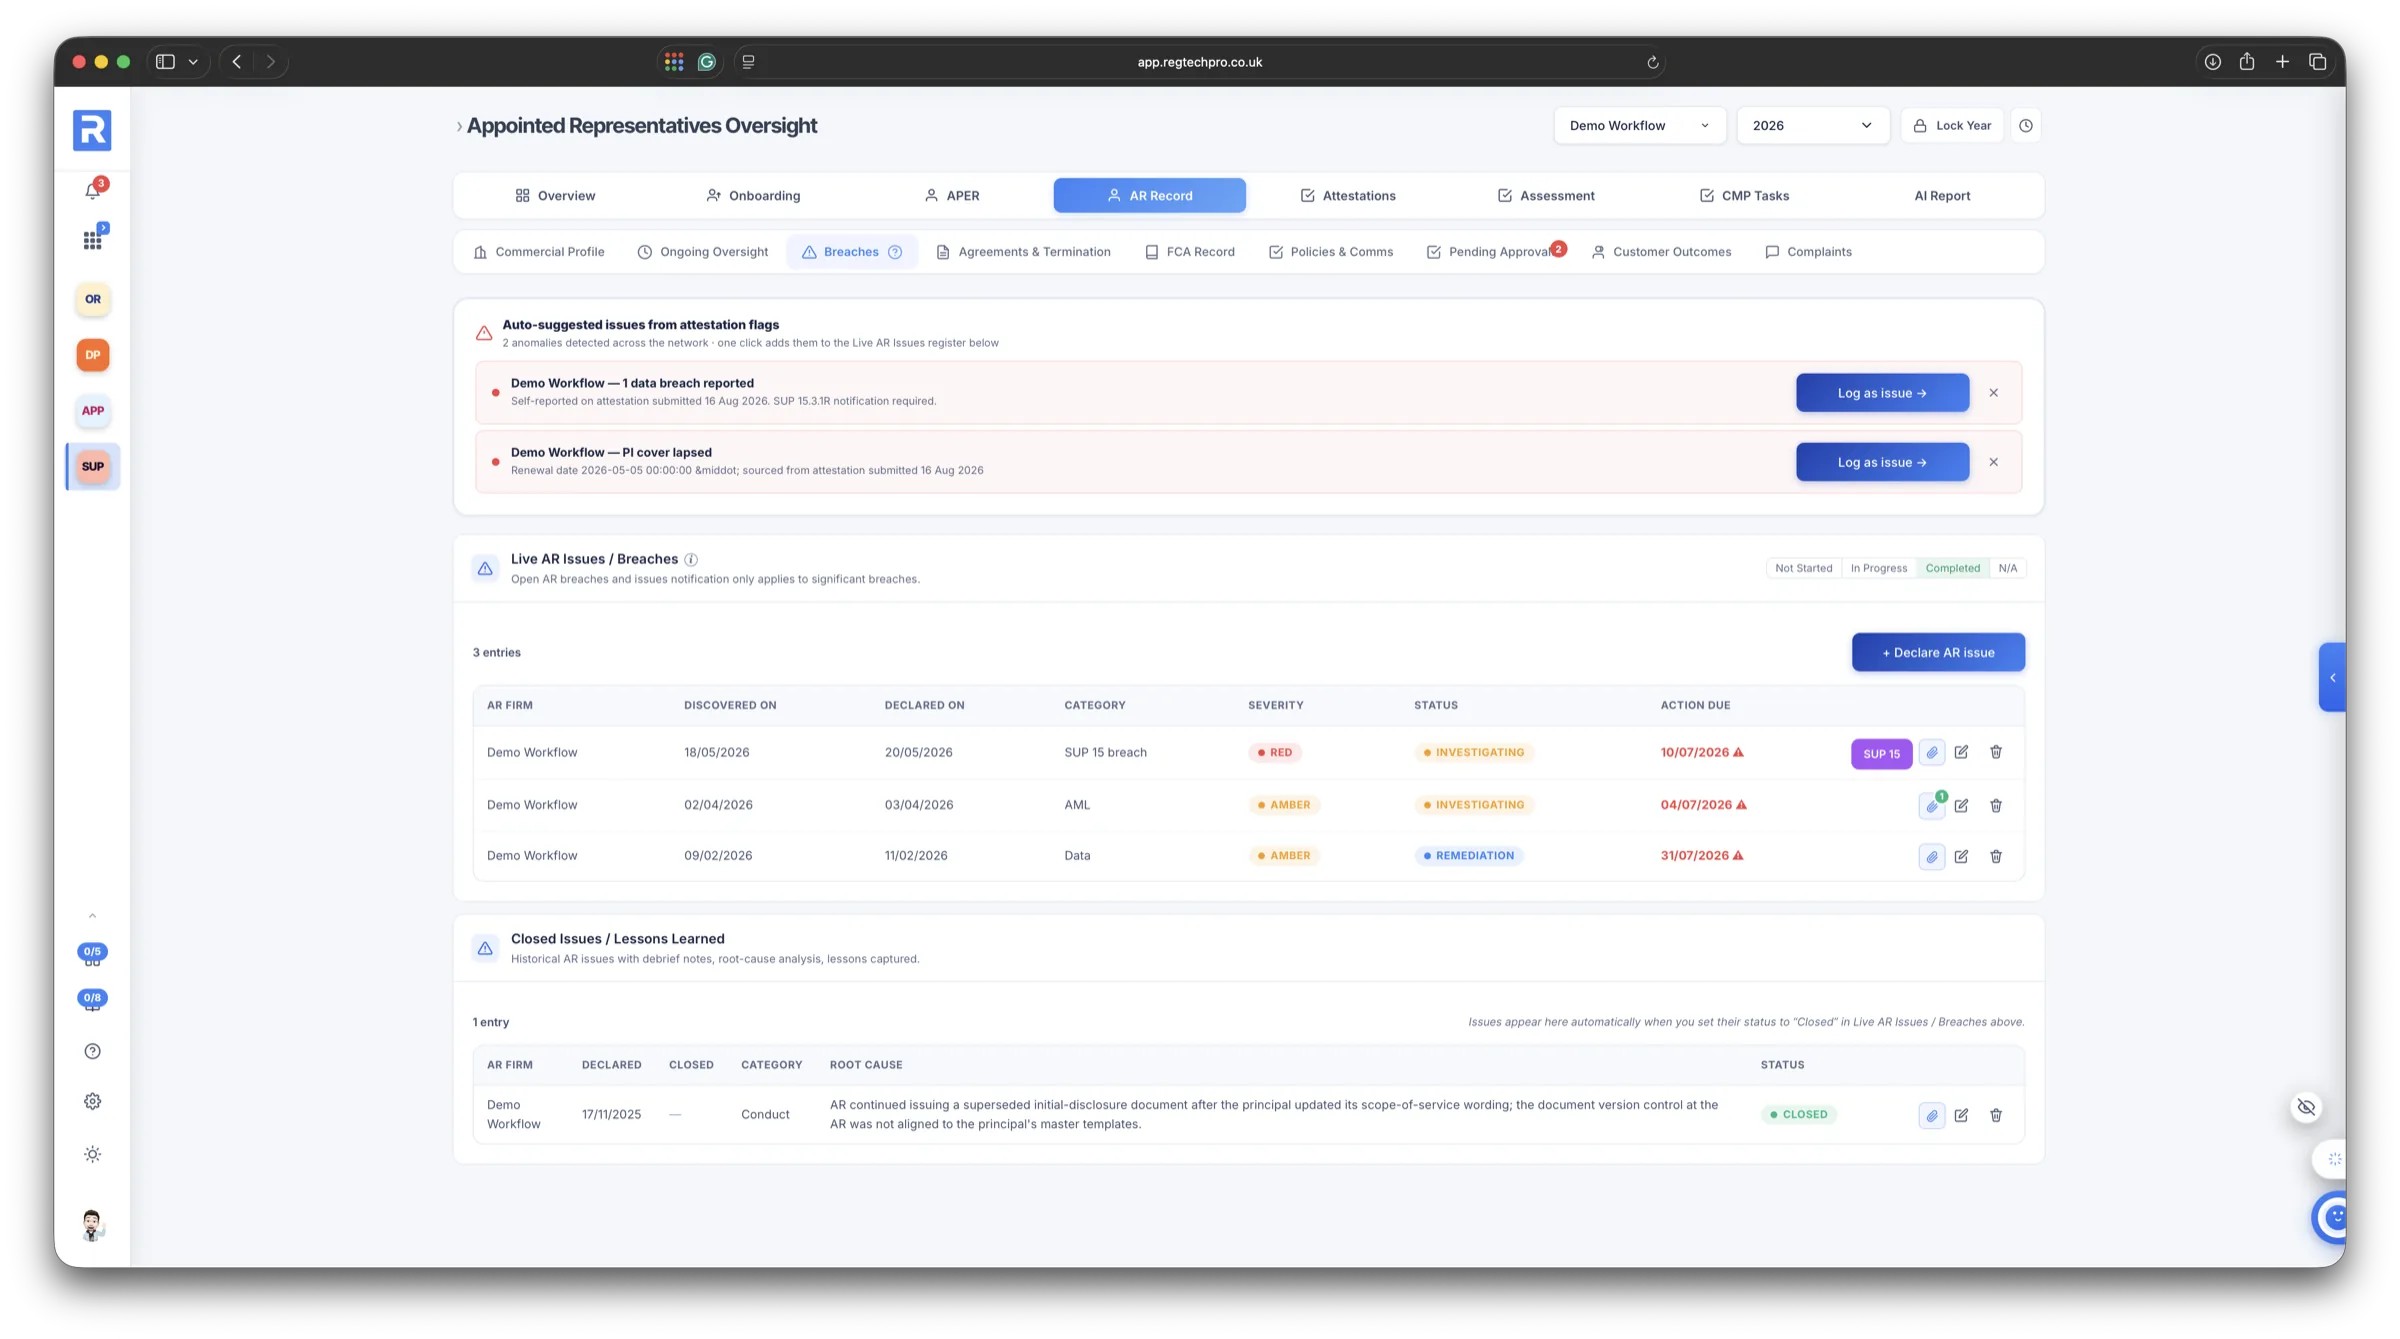
Task: Open the history clock beside Lock Year
Action: (2026, 126)
